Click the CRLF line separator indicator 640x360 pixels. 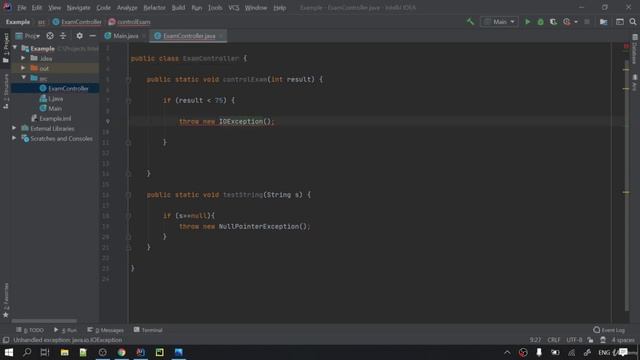pos(554,340)
